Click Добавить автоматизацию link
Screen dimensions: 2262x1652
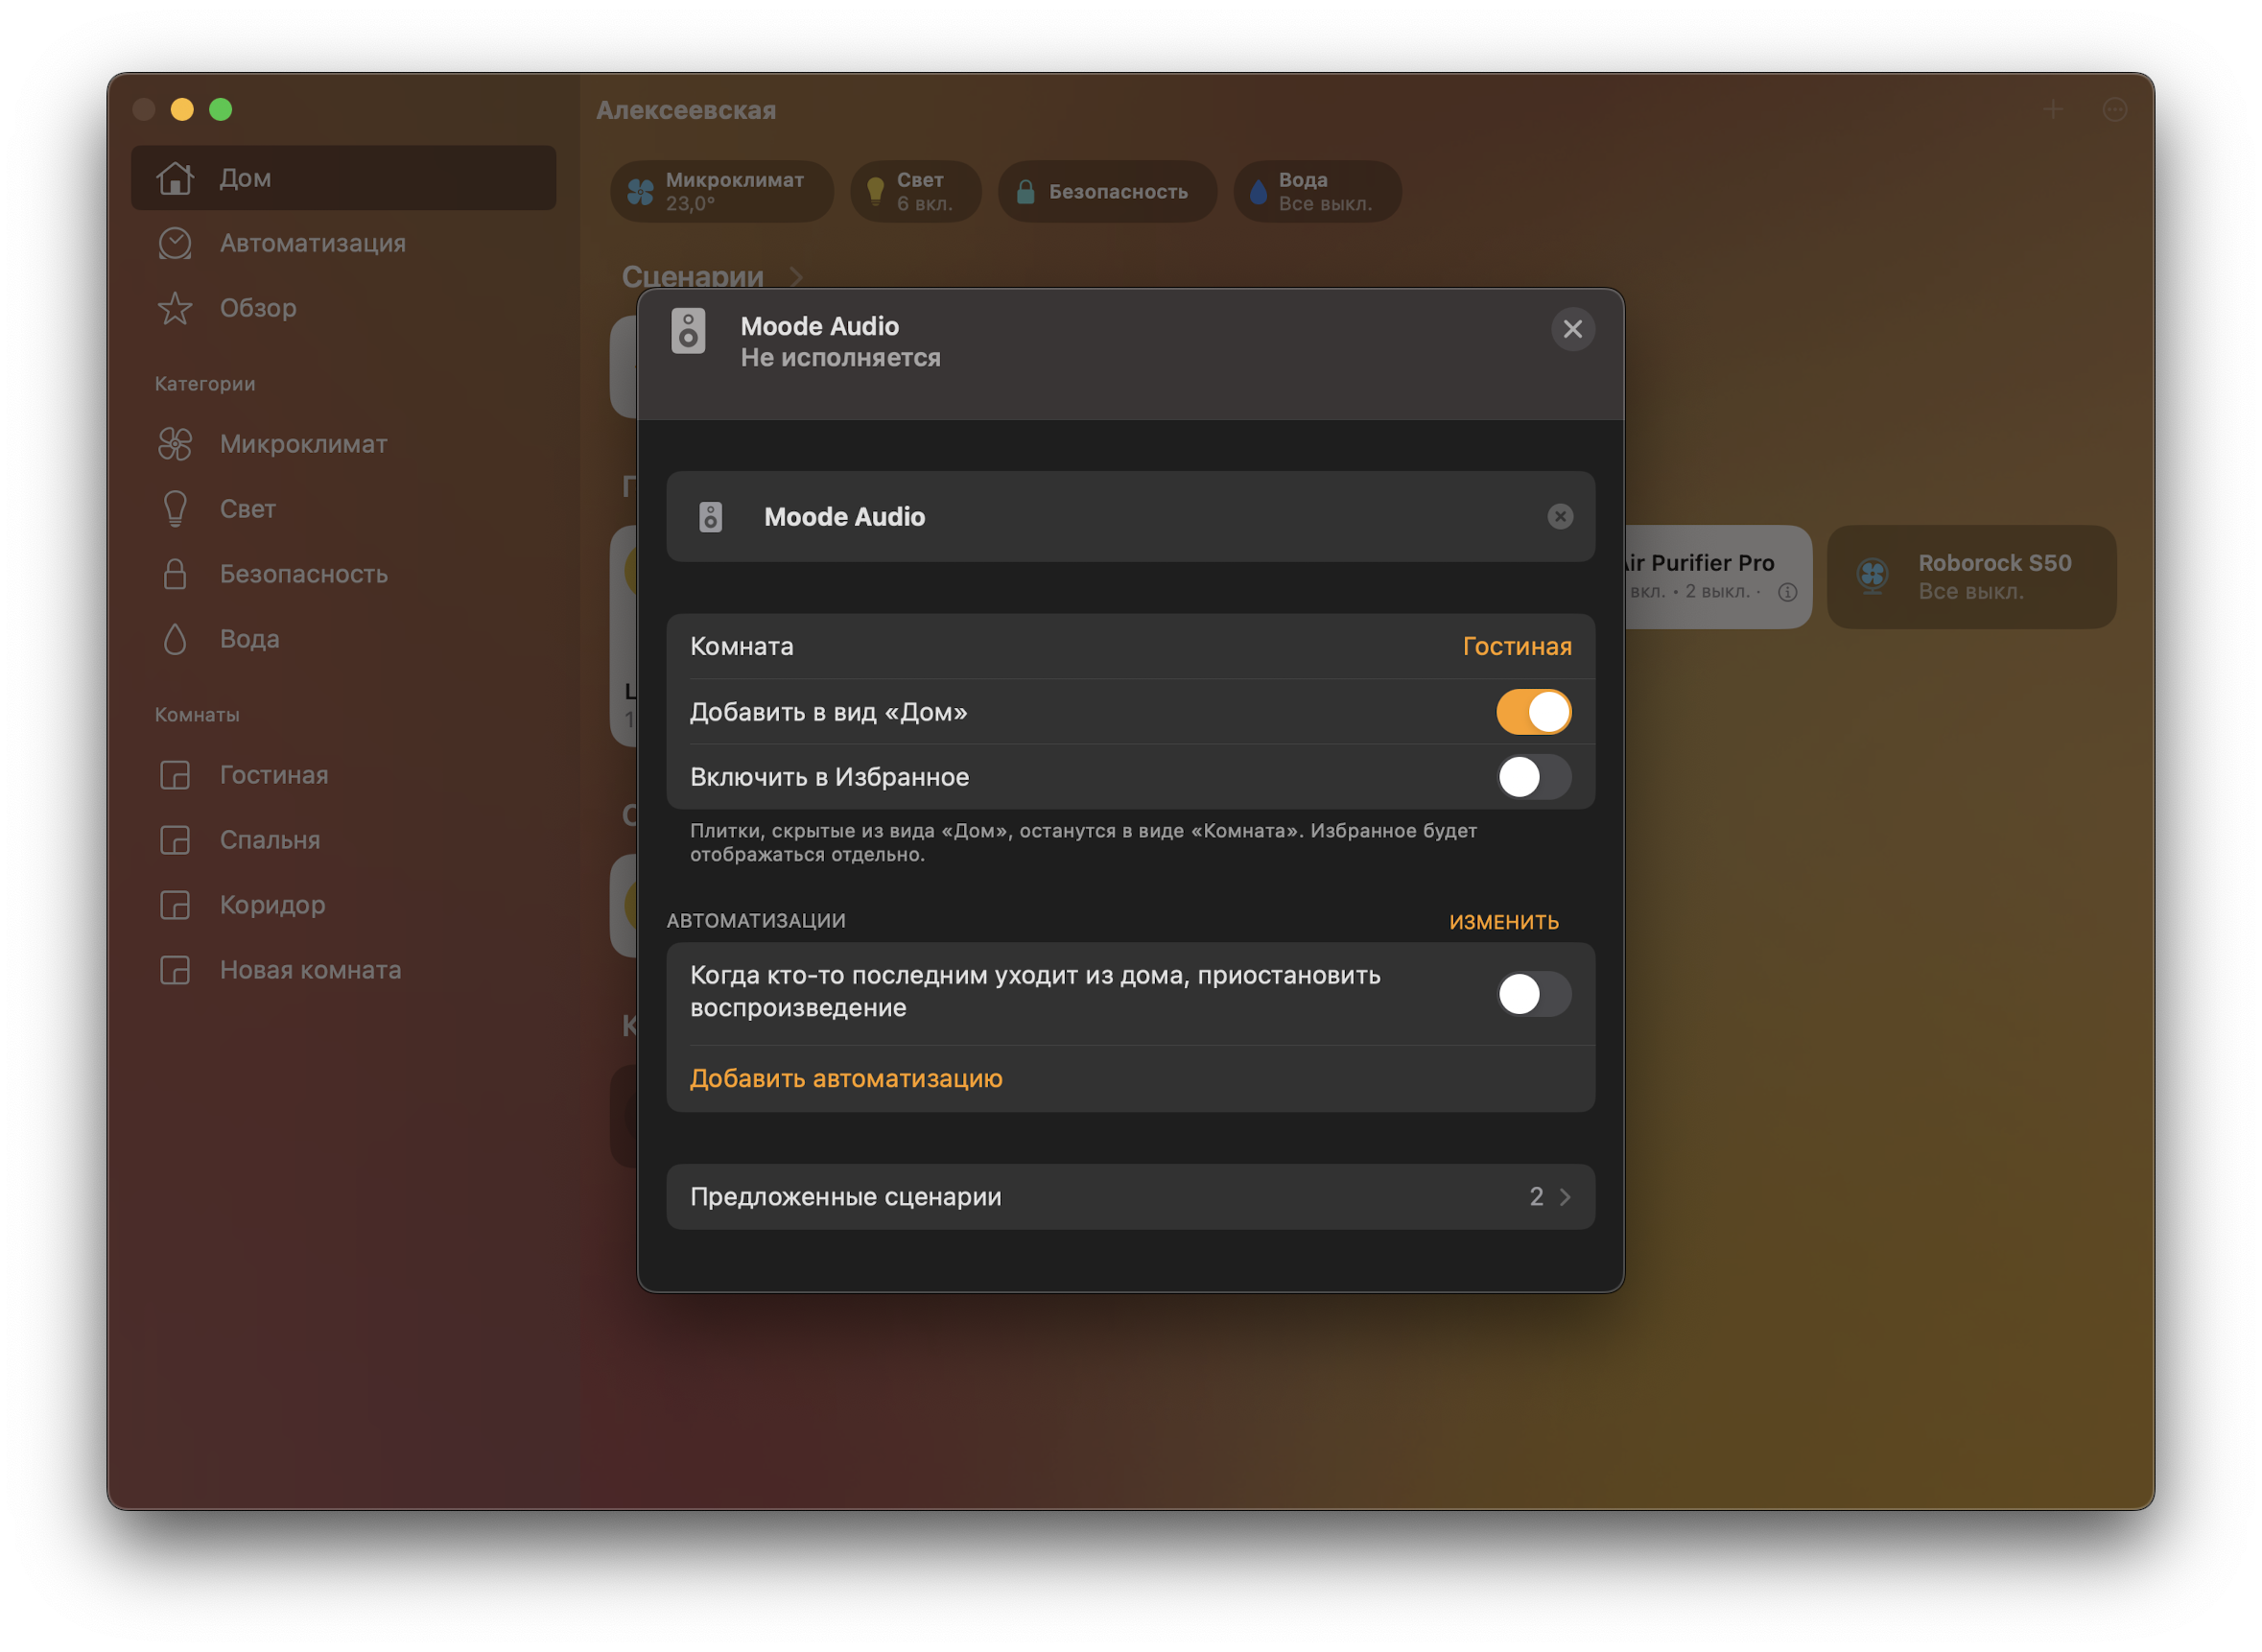click(845, 1078)
